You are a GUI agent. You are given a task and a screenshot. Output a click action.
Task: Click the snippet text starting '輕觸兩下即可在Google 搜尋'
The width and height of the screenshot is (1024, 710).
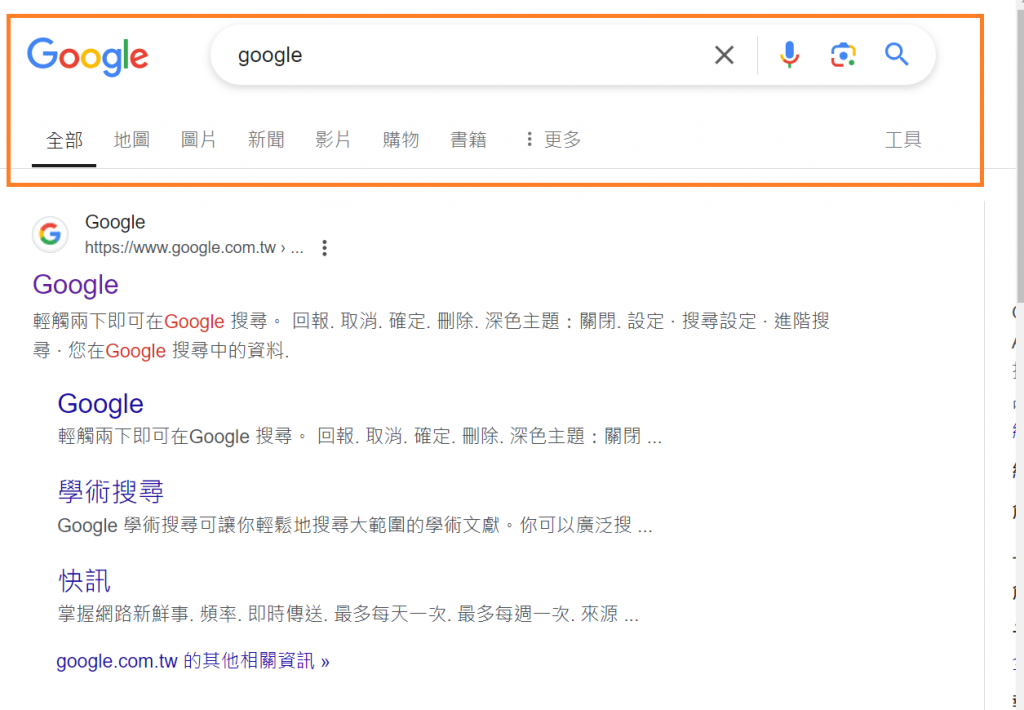[431, 336]
